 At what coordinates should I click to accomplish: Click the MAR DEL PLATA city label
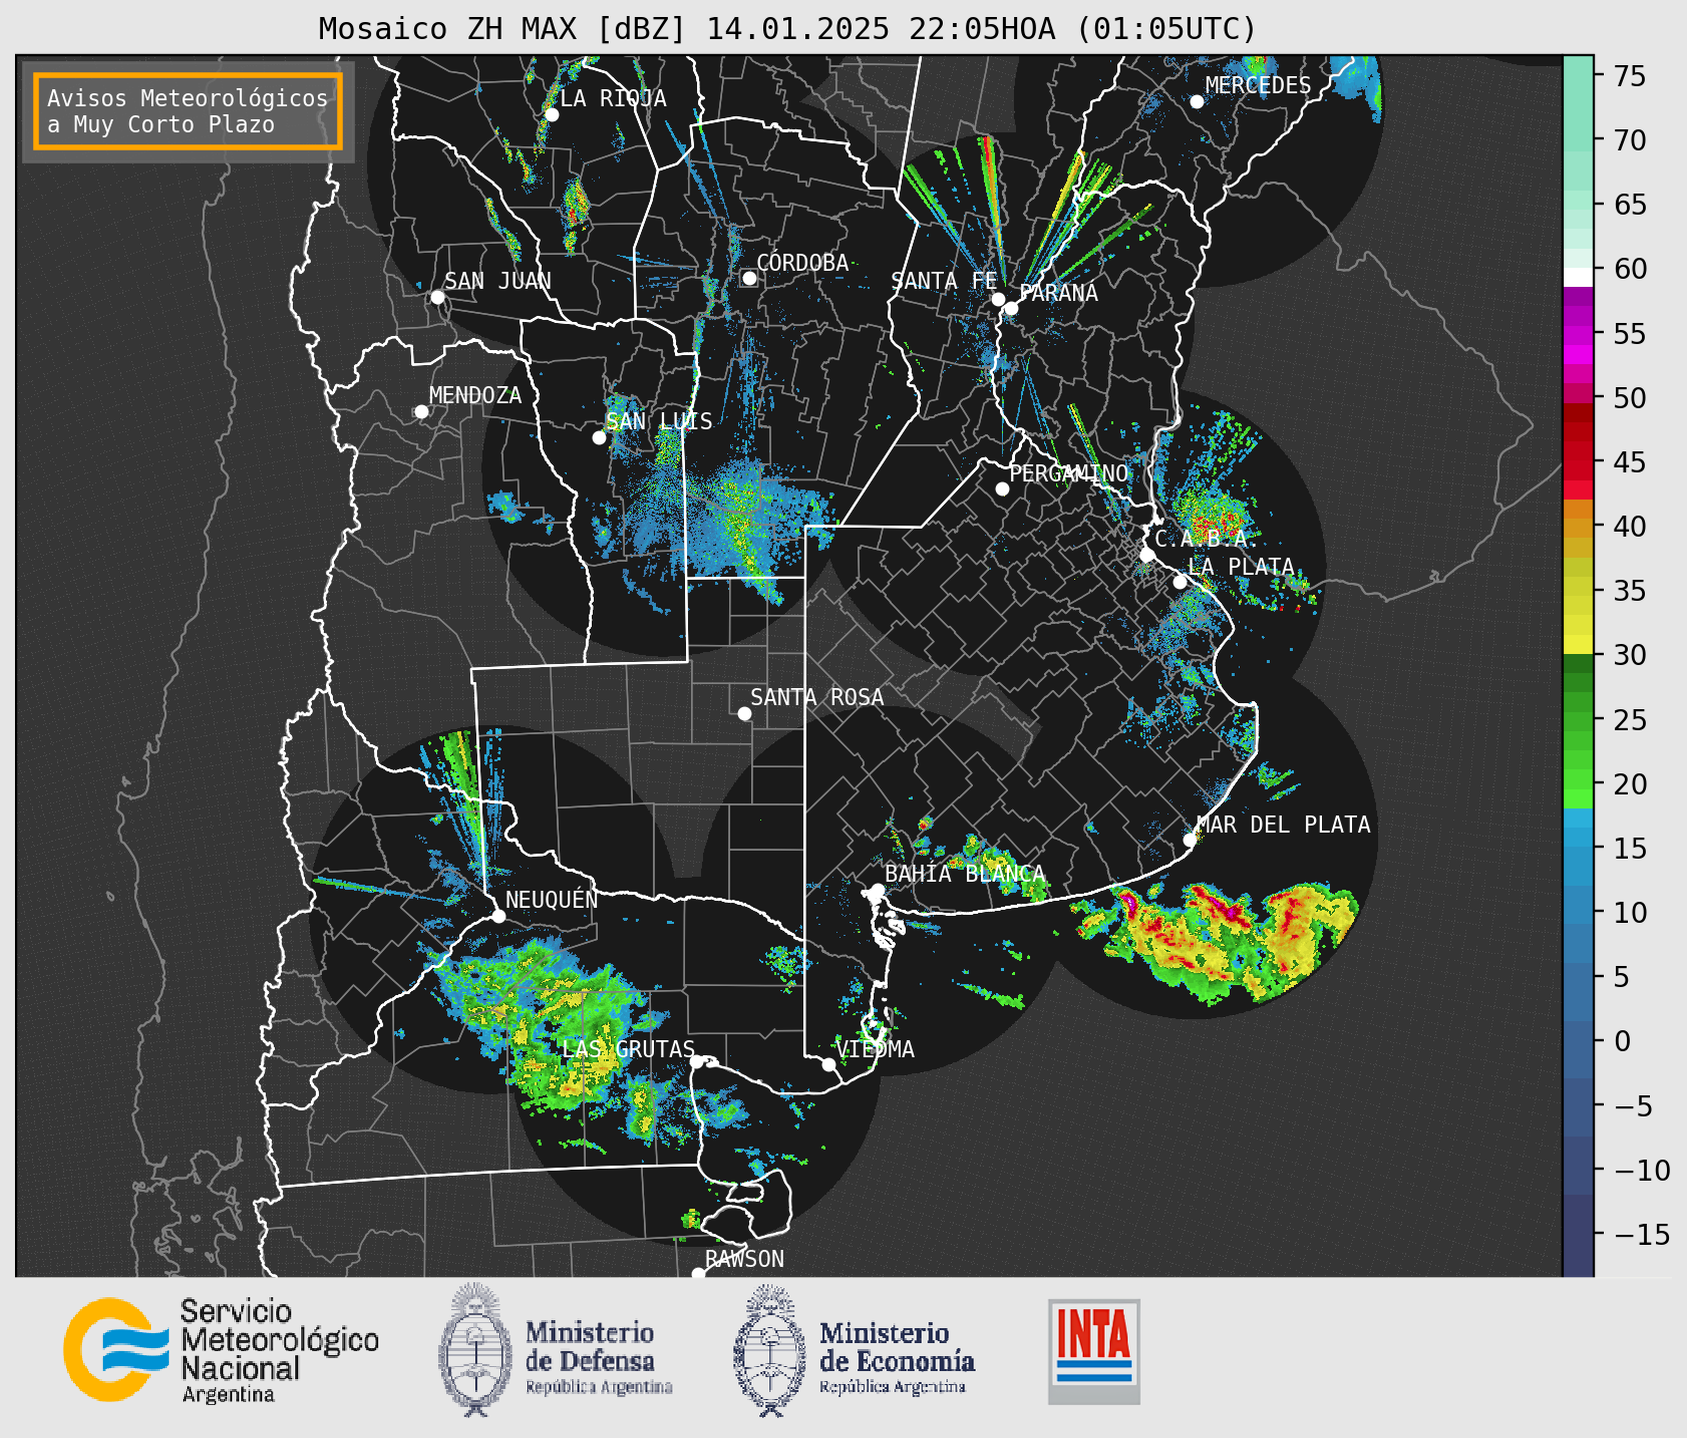(x=1283, y=825)
